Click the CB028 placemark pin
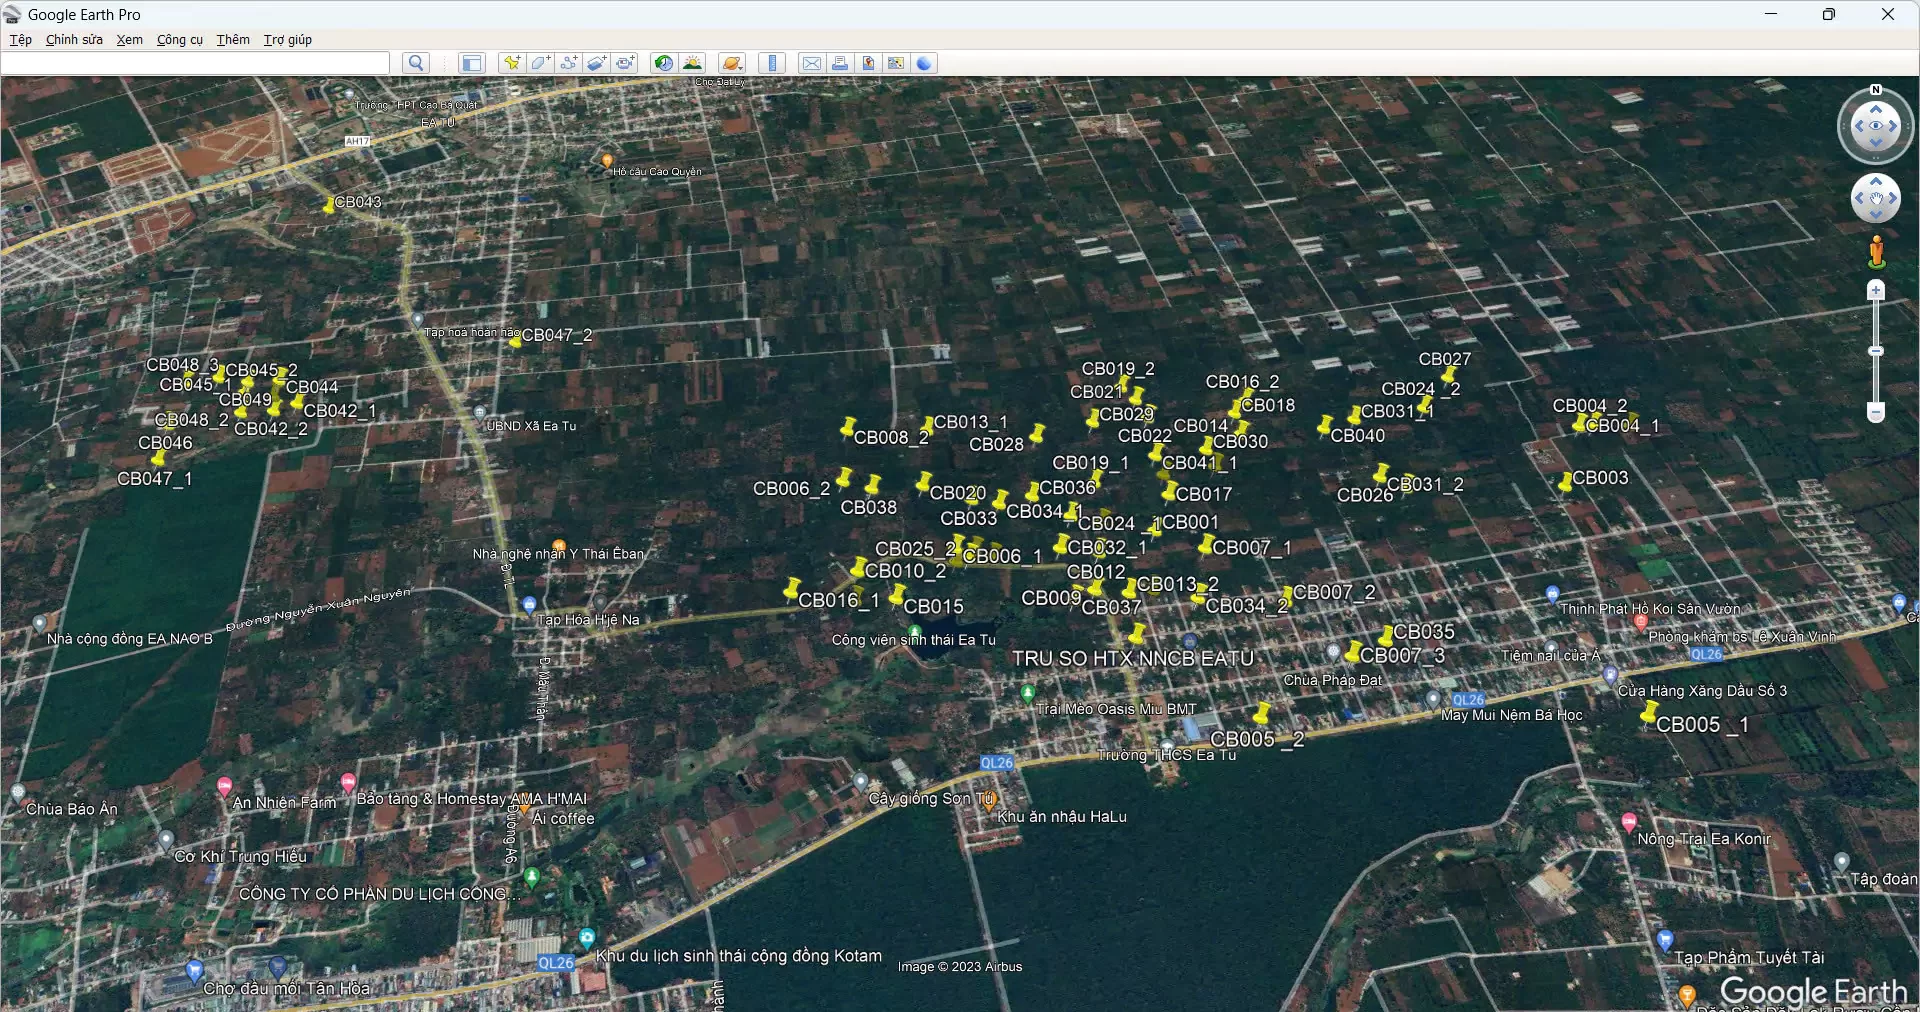The image size is (1920, 1012). pos(1038,433)
